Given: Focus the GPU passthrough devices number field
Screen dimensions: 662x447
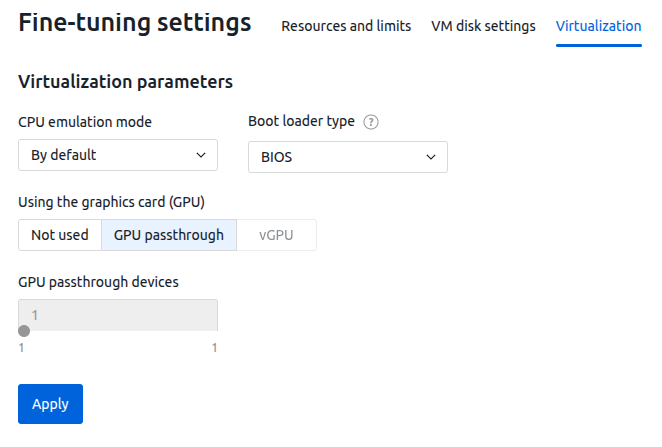Looking at the screenshot, I should point(118,315).
